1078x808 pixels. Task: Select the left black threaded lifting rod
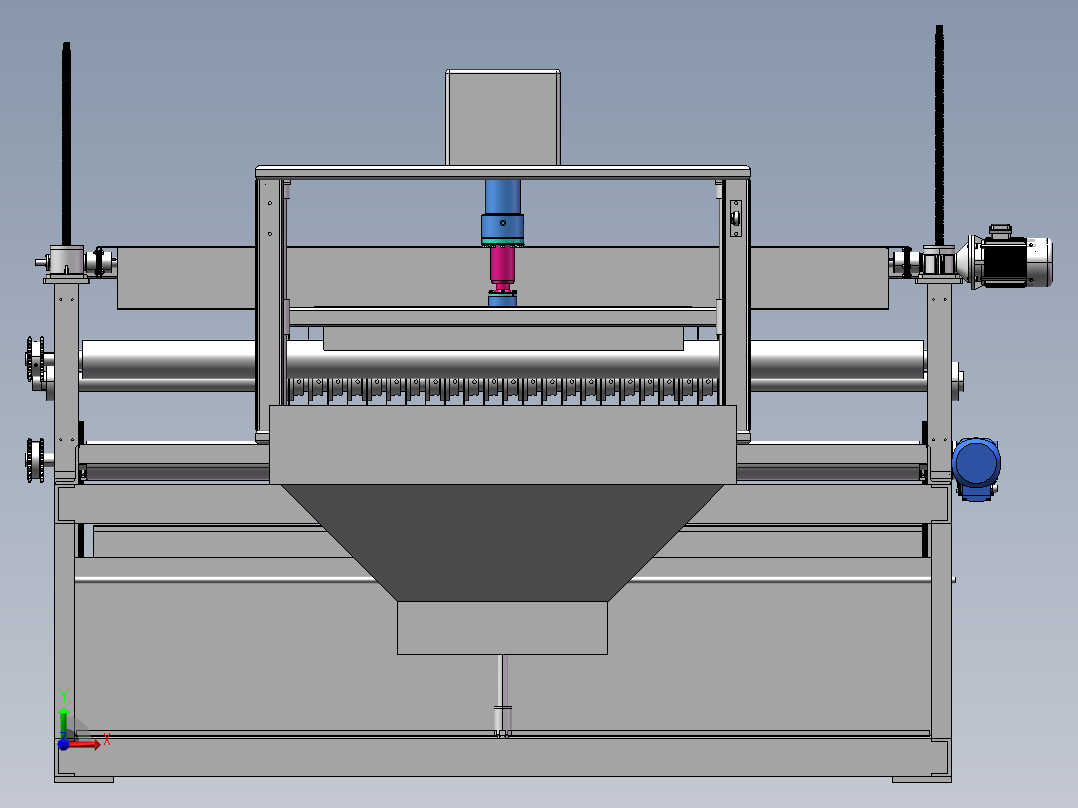point(66,144)
